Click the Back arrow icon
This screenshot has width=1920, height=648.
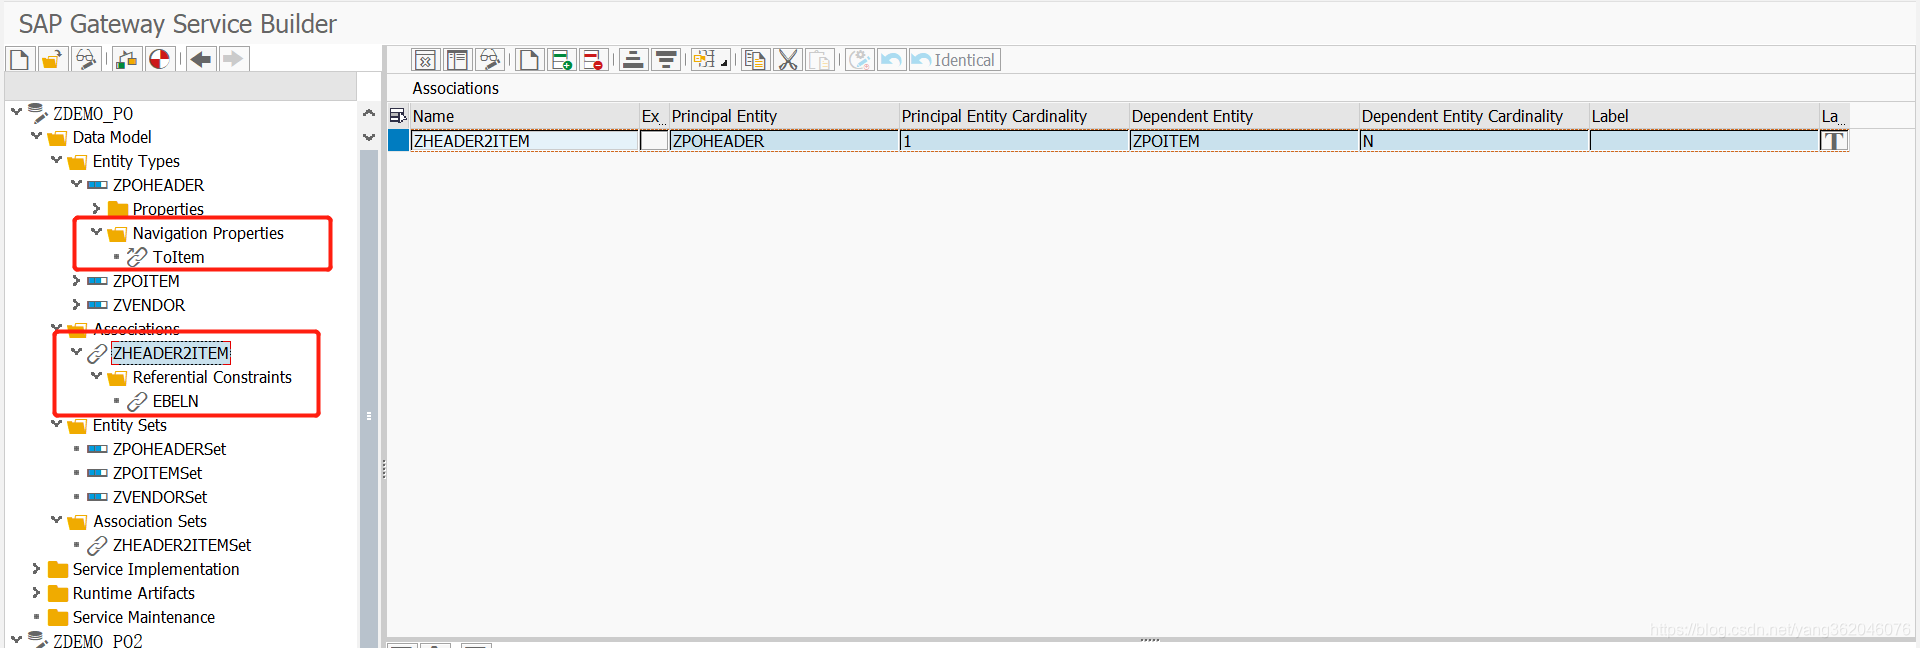pos(201,60)
